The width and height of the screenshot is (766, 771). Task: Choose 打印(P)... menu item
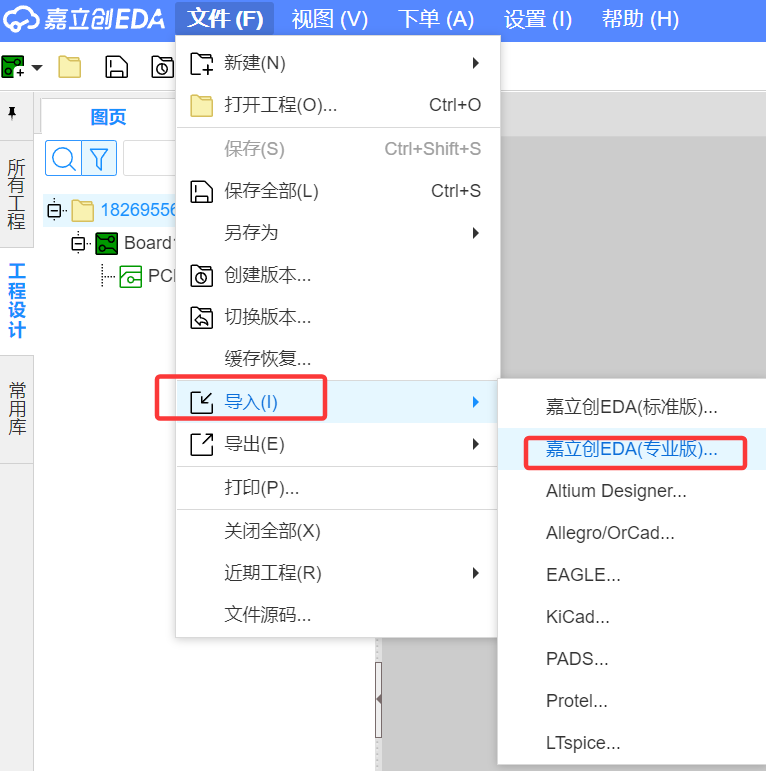point(337,488)
